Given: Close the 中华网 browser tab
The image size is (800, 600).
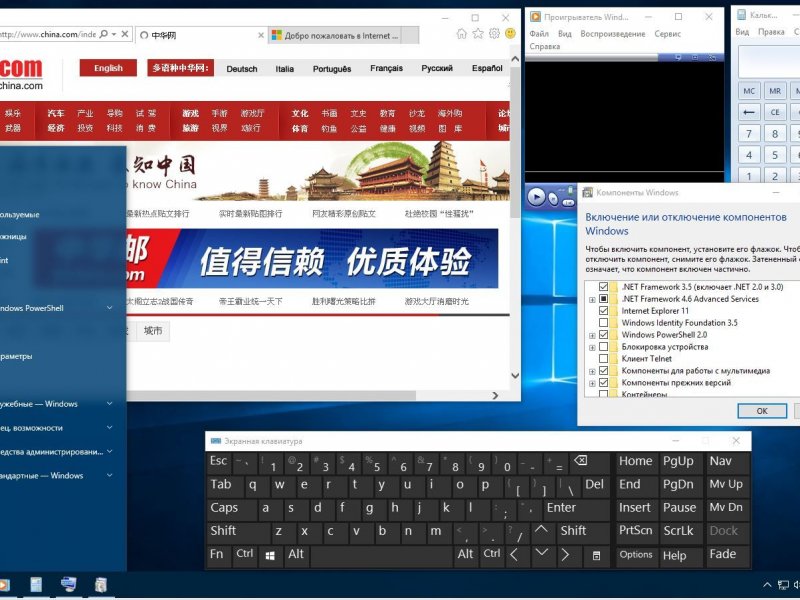Looking at the screenshot, I should [x=261, y=35].
